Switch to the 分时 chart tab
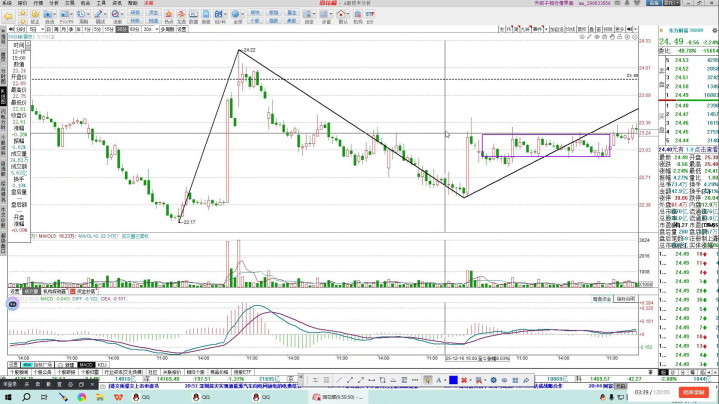 [x=18, y=30]
